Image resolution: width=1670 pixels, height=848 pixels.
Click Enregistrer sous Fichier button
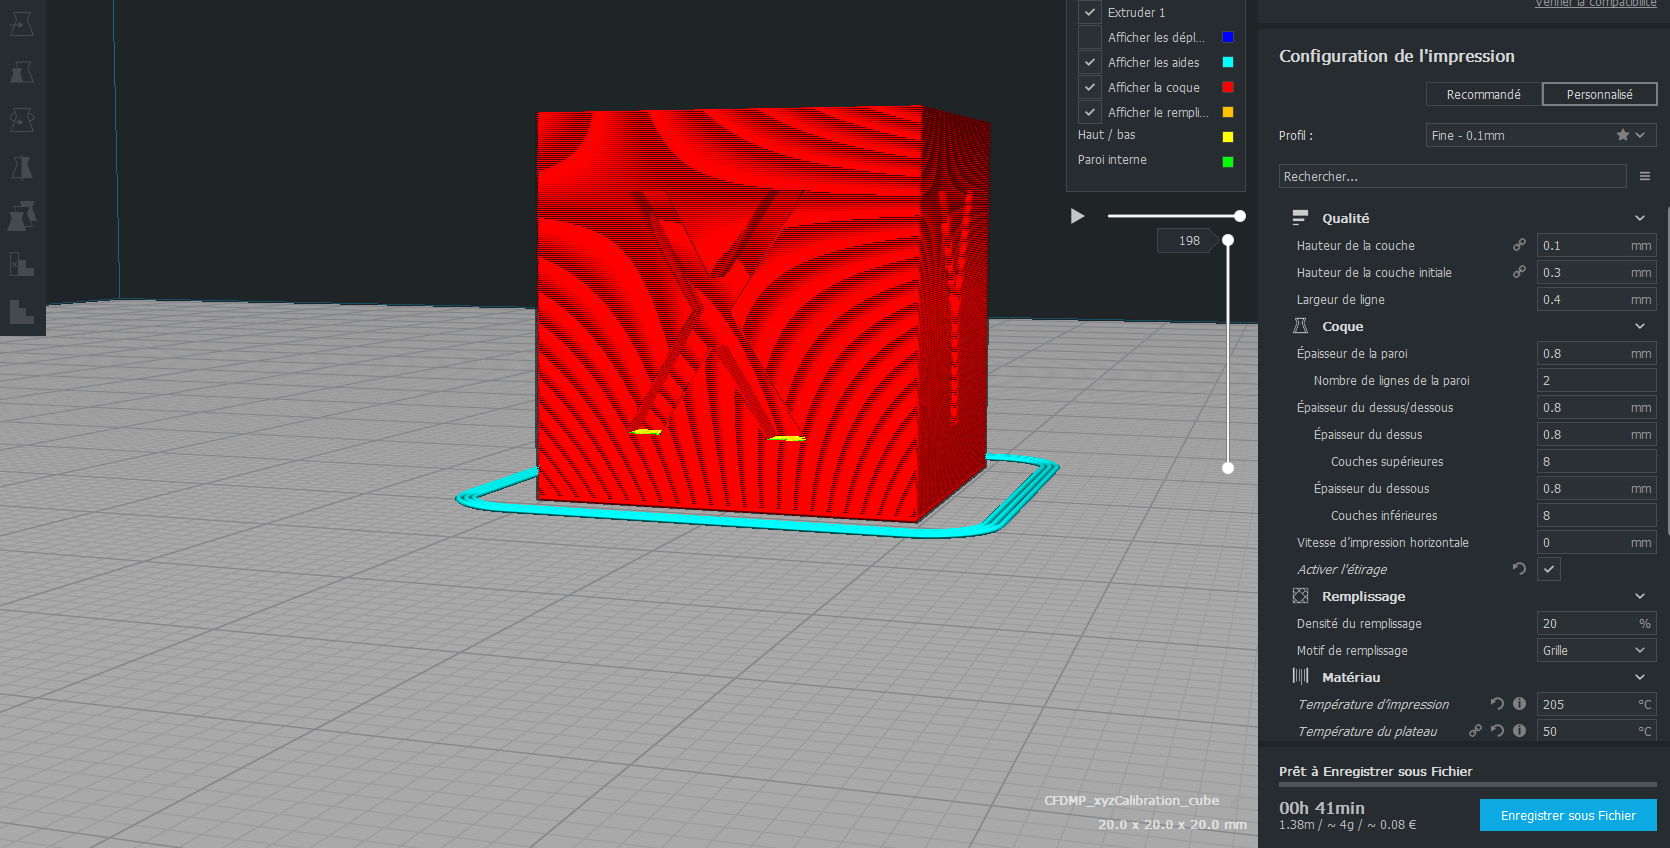[1568, 815]
